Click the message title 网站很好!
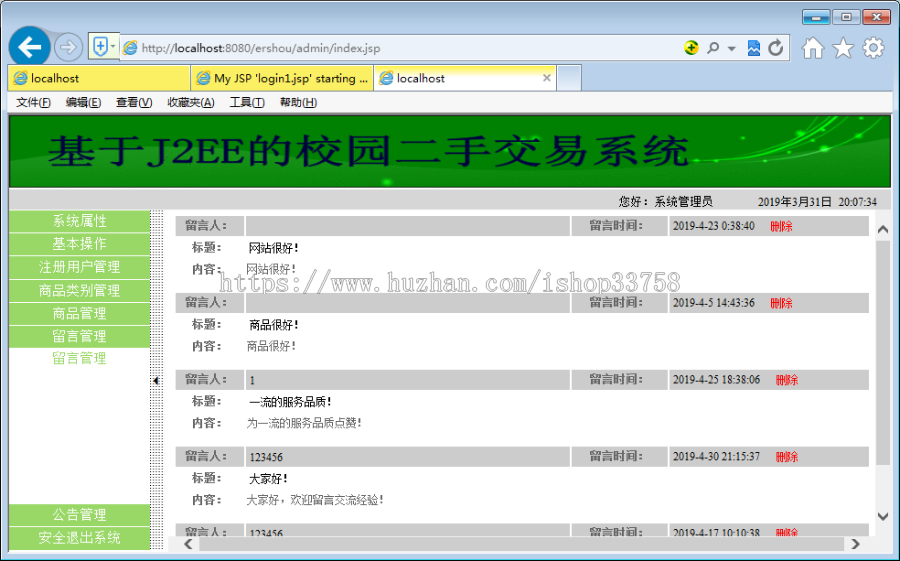Image resolution: width=900 pixels, height=561 pixels. point(273,248)
